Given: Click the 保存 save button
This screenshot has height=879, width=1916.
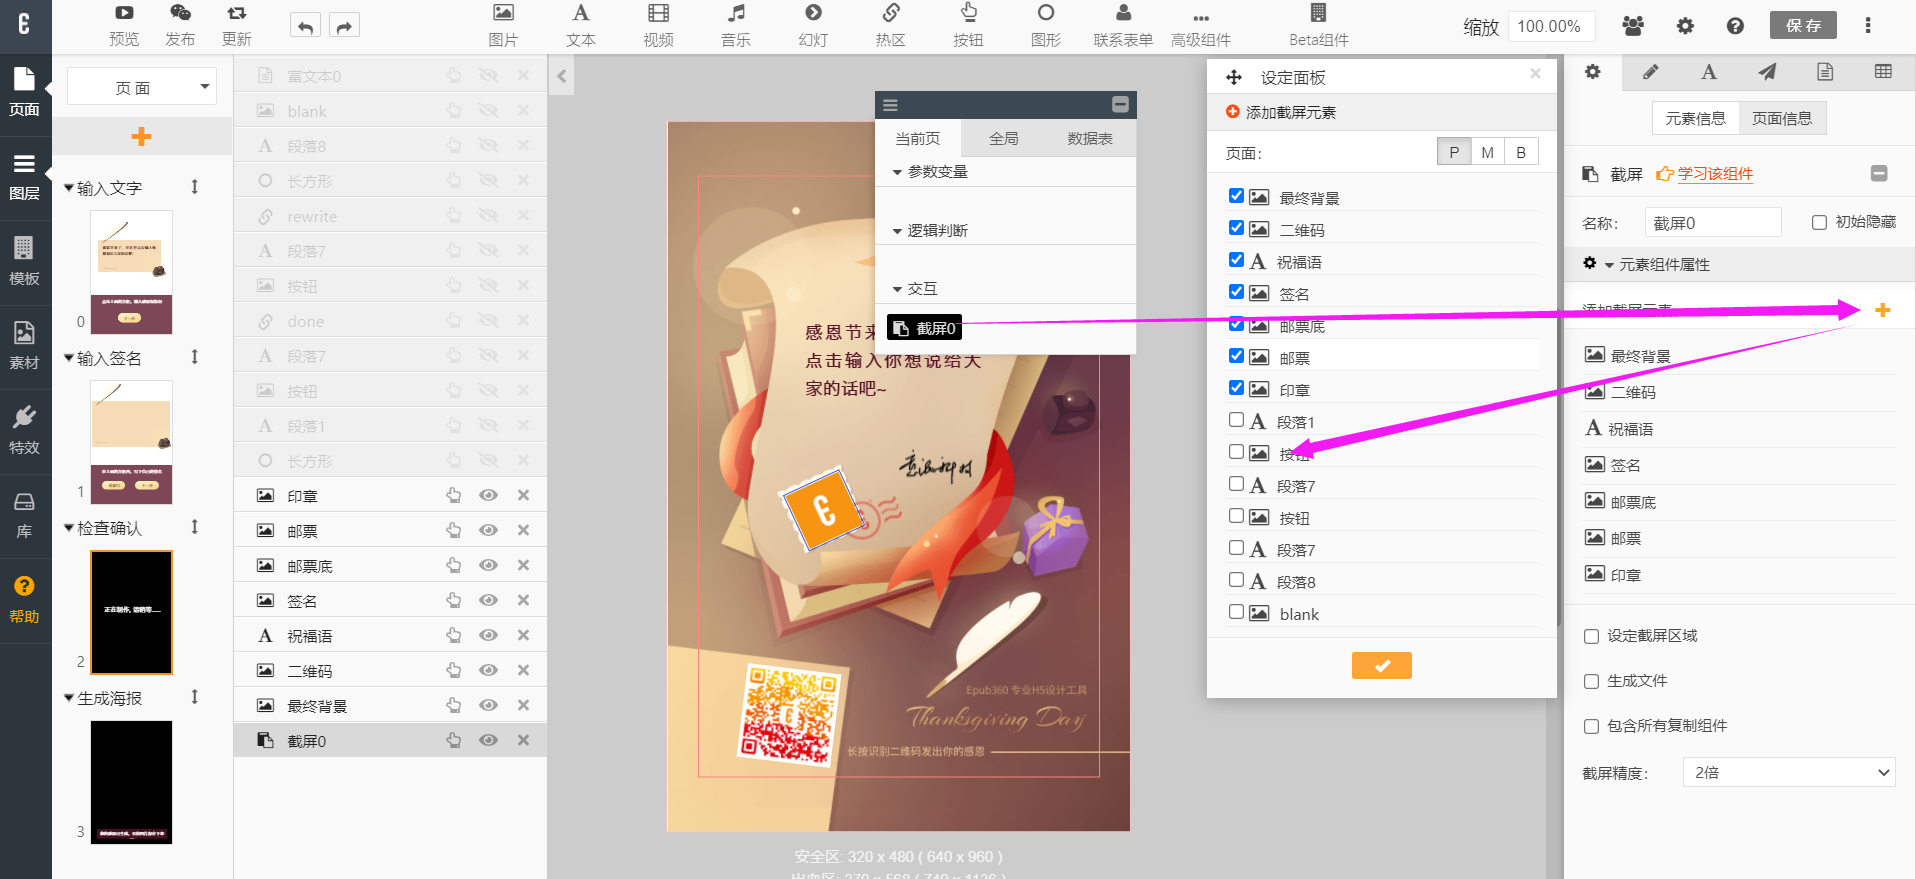Looking at the screenshot, I should 1803,26.
